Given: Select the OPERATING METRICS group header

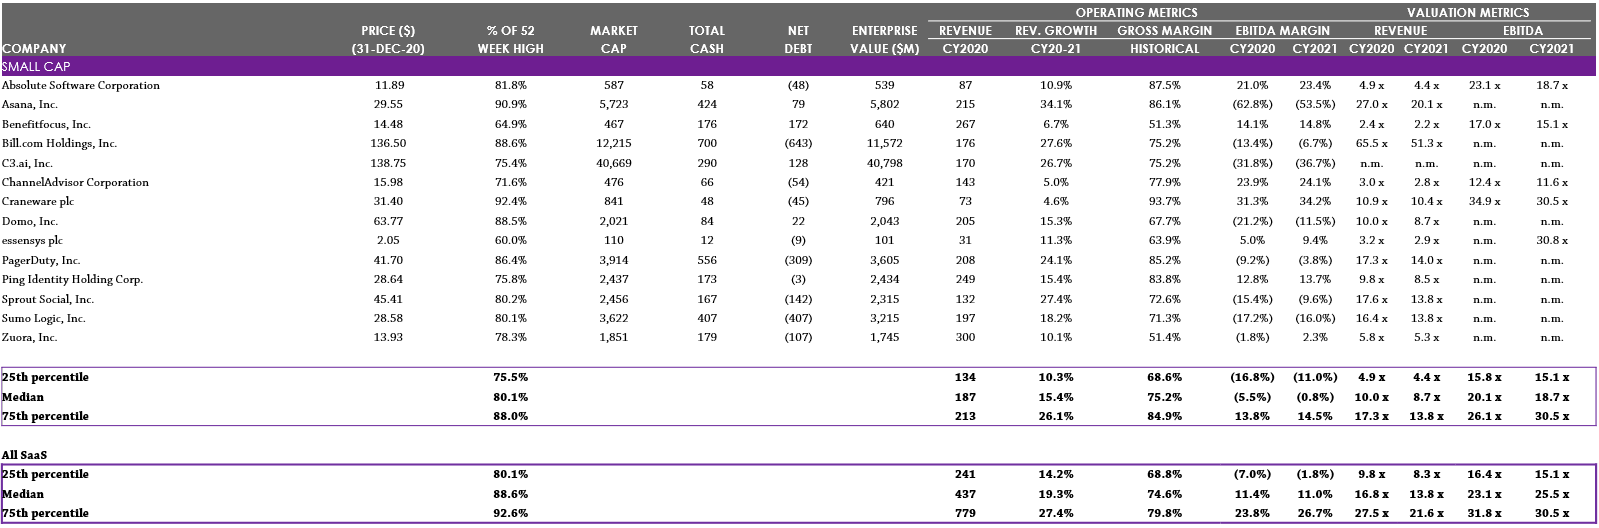Looking at the screenshot, I should 1136,13.
